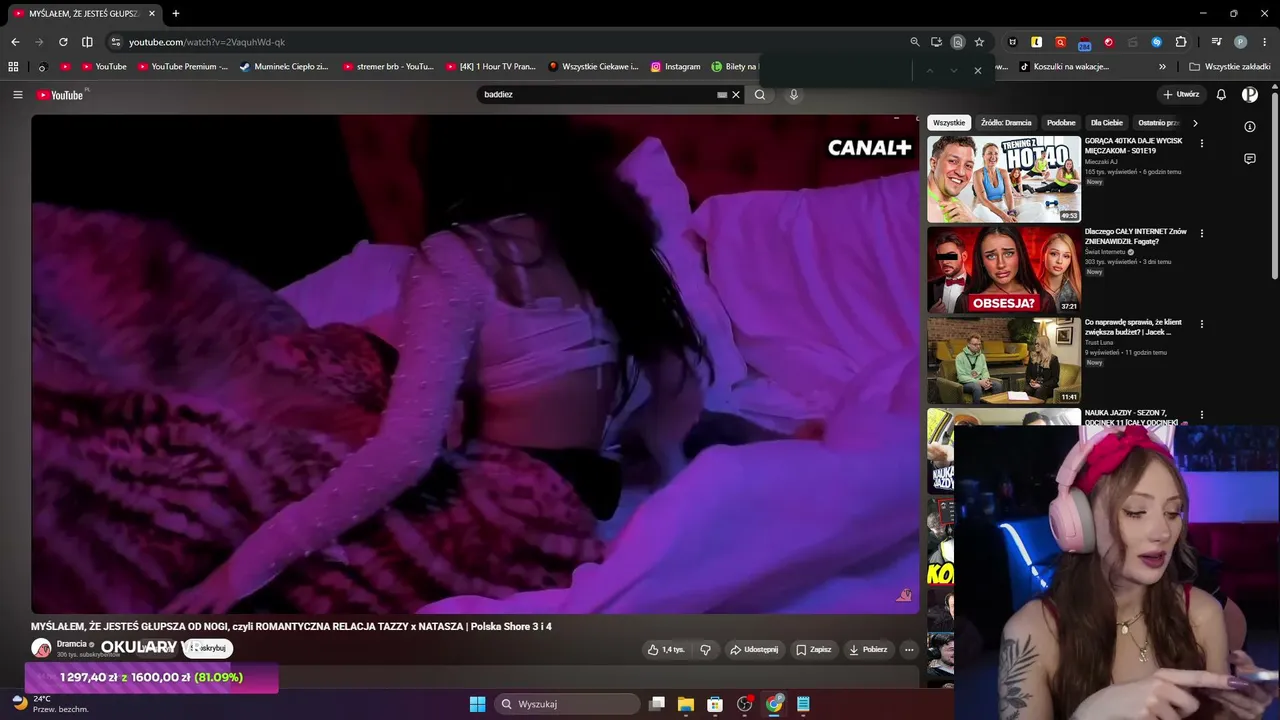
Task: Open the Koszulki na wakacje bookmark
Action: [1064, 67]
